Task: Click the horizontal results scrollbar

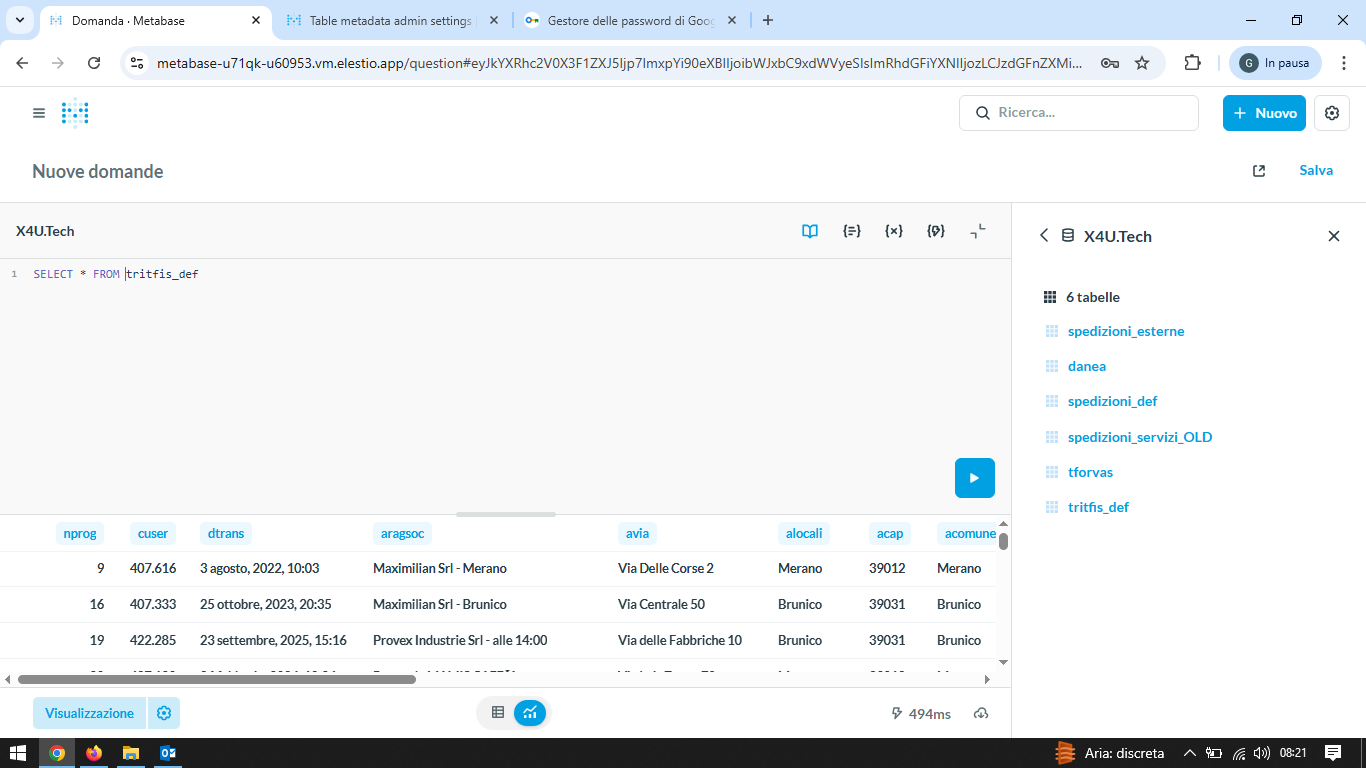Action: 216,679
